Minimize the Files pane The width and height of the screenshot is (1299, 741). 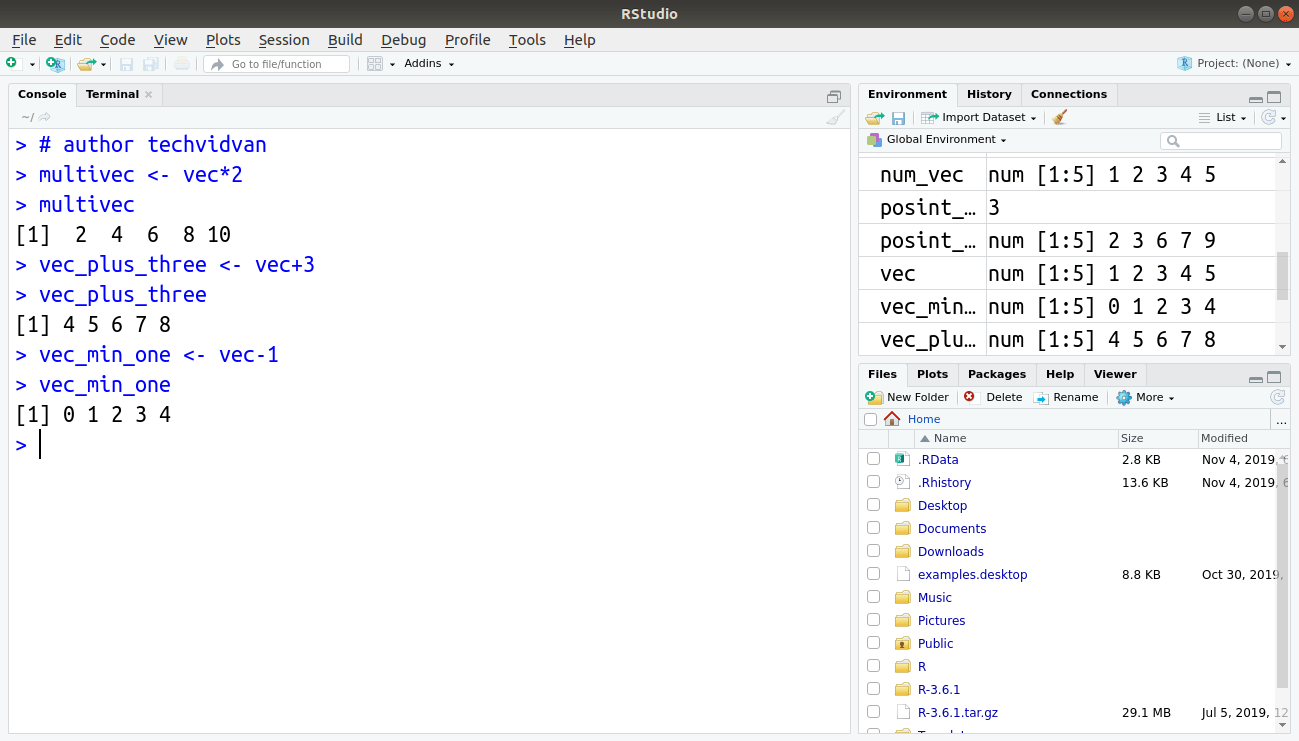1255,379
